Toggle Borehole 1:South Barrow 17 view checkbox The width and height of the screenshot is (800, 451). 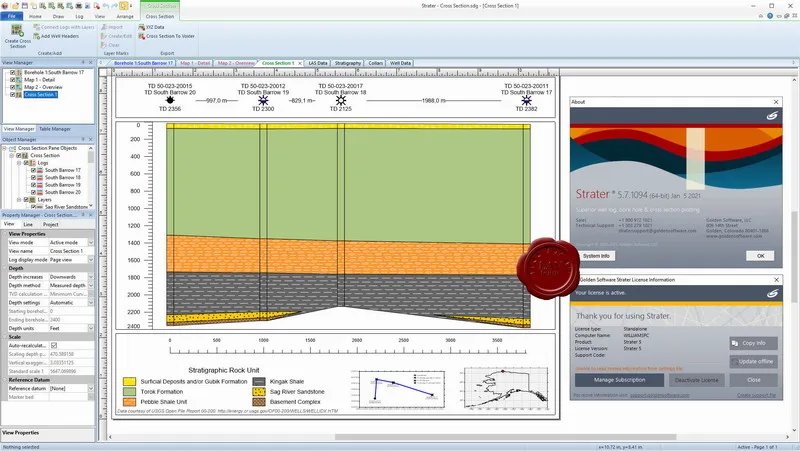click(13, 72)
